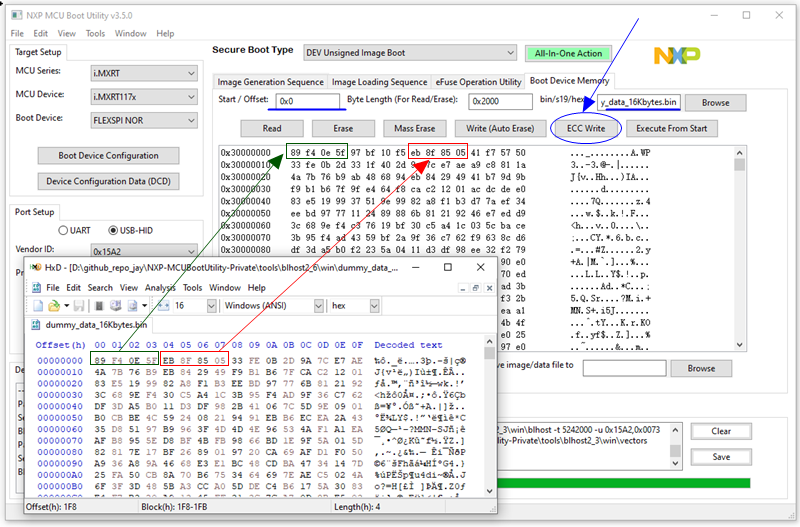Viewport: 800px width, 527px height.
Task: Open the Windows (ANSI) charset dropdown in HxD
Action: tap(318, 306)
